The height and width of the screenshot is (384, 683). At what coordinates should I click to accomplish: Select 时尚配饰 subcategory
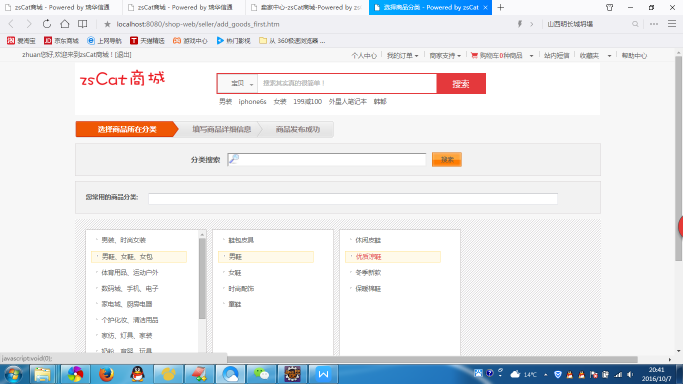click(241, 288)
